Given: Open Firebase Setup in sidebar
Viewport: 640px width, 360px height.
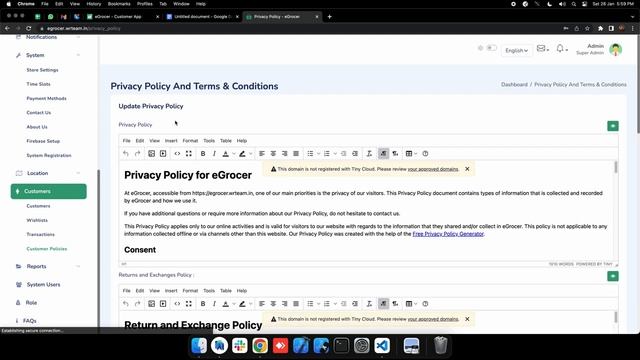Looking at the screenshot, I should coord(43,141).
